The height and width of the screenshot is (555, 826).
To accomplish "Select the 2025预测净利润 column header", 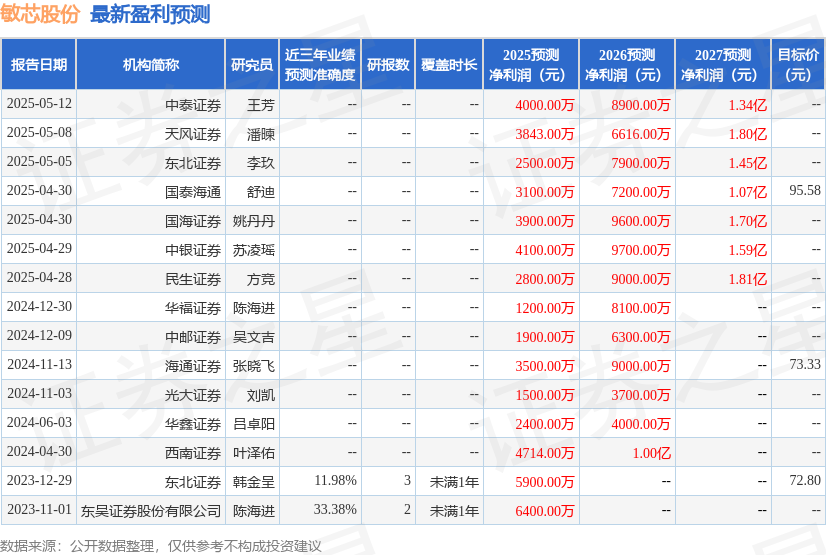I will tap(531, 64).
